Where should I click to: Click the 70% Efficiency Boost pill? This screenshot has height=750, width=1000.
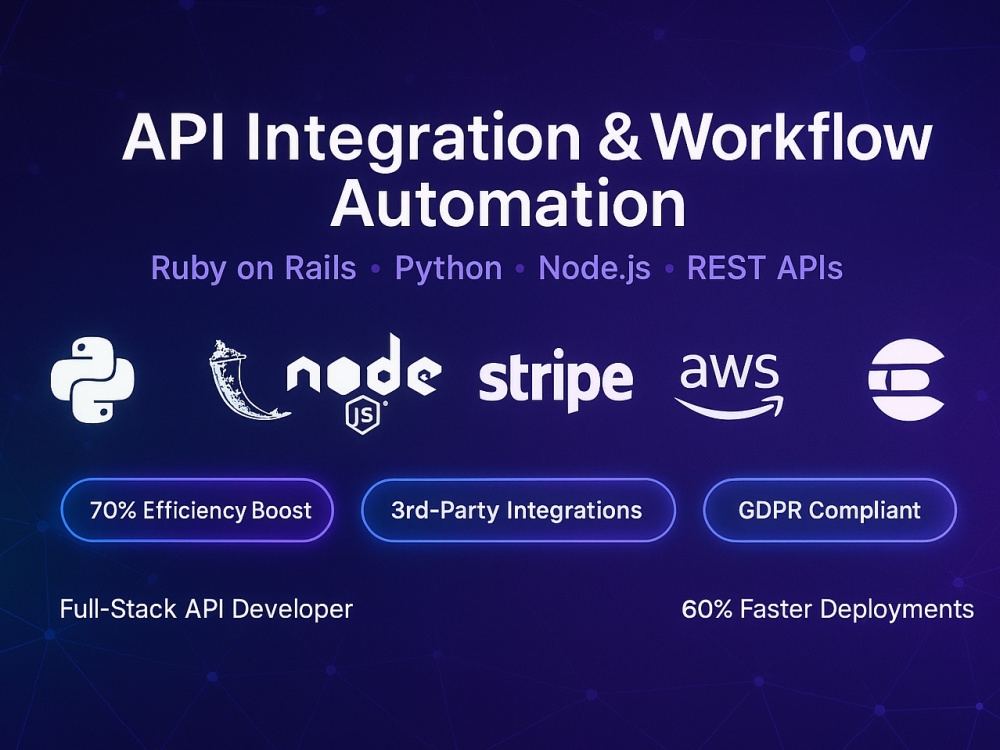click(197, 510)
